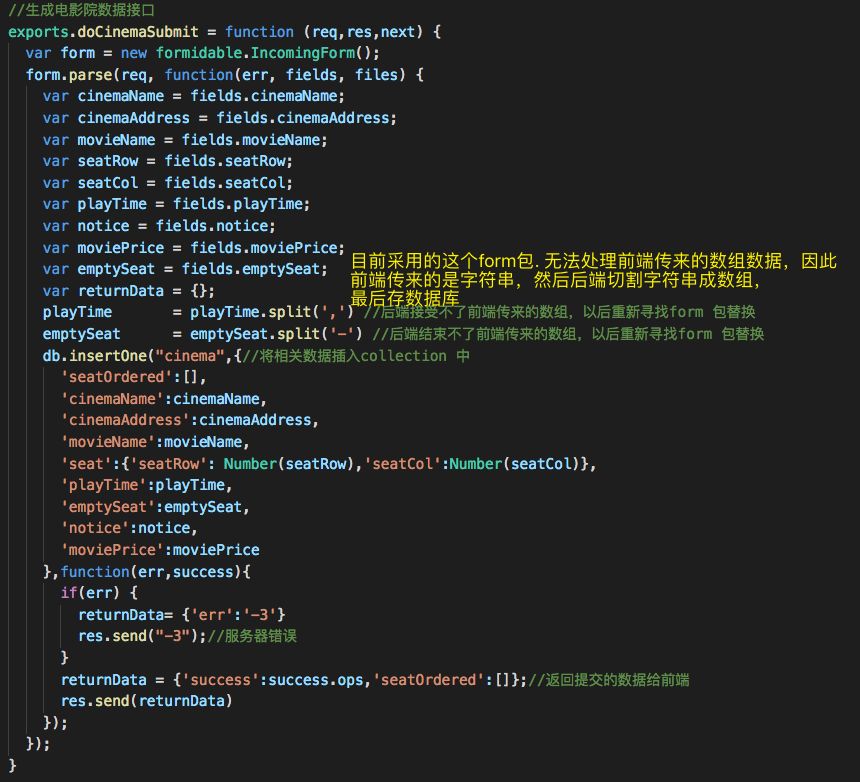Click 'Number(seatRow)' in the seat line
The height and width of the screenshot is (782, 860).
[x=289, y=464]
